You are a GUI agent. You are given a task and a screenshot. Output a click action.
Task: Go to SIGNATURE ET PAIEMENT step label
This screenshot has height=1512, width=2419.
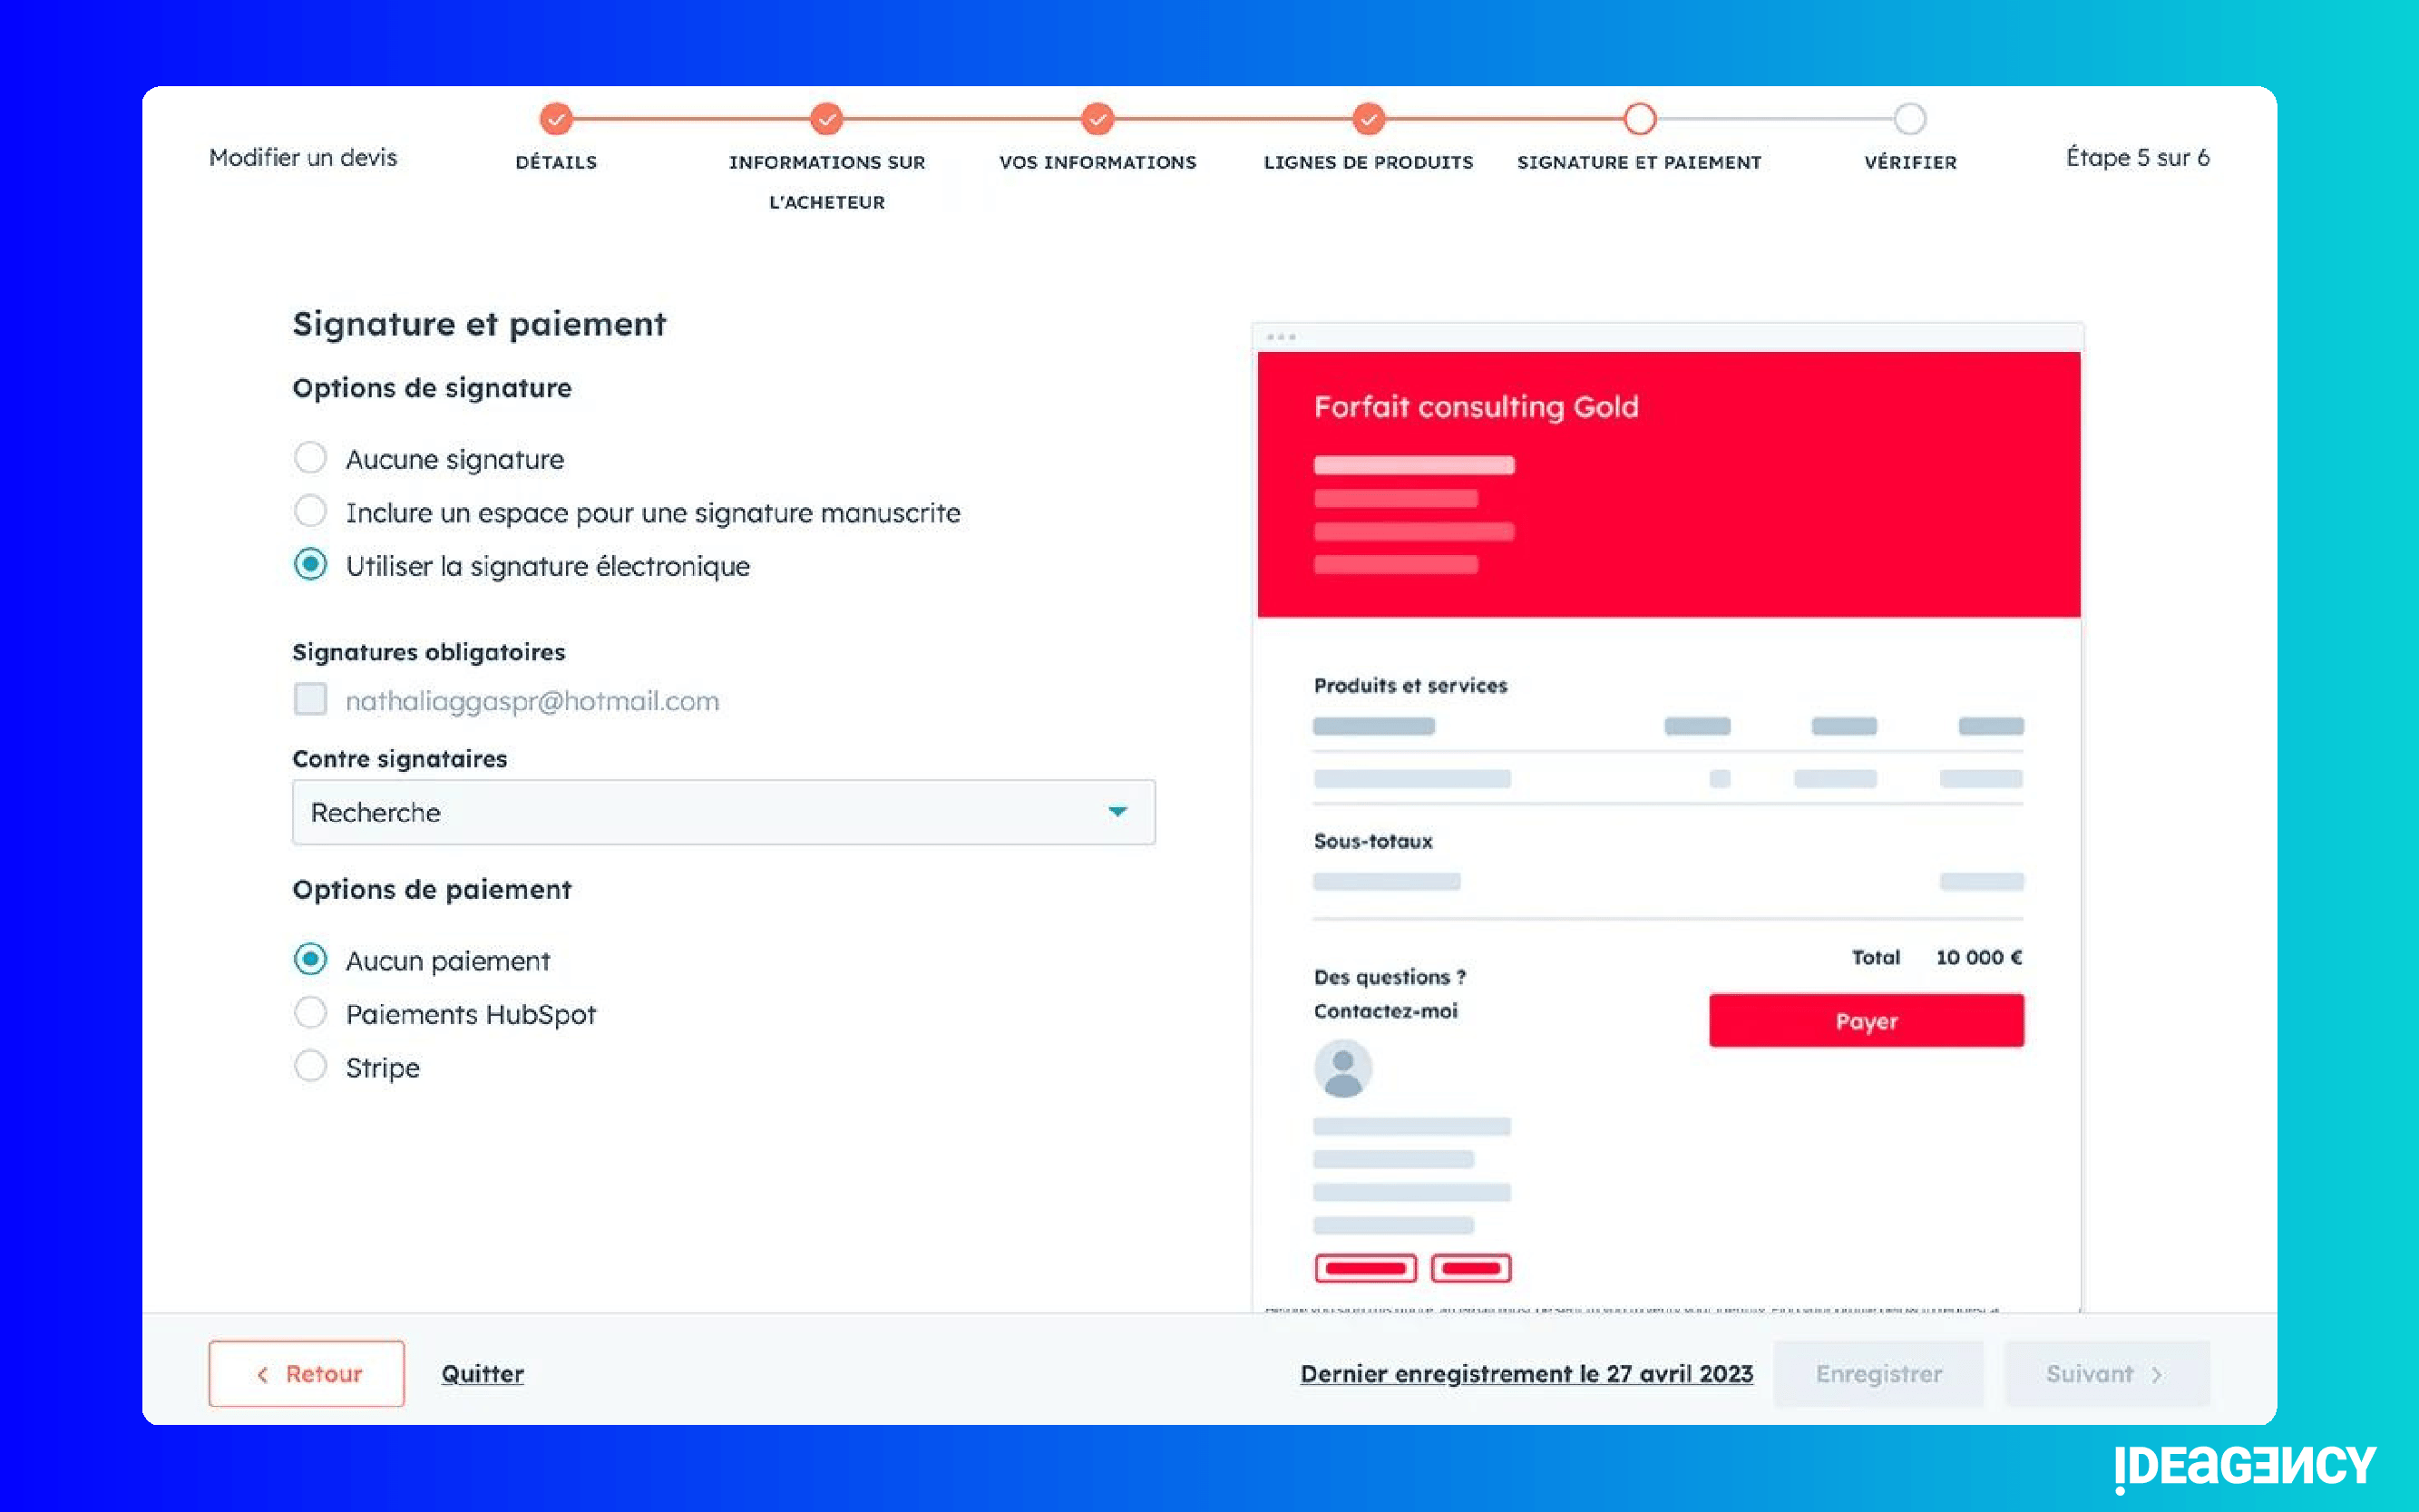pyautogui.click(x=1639, y=162)
